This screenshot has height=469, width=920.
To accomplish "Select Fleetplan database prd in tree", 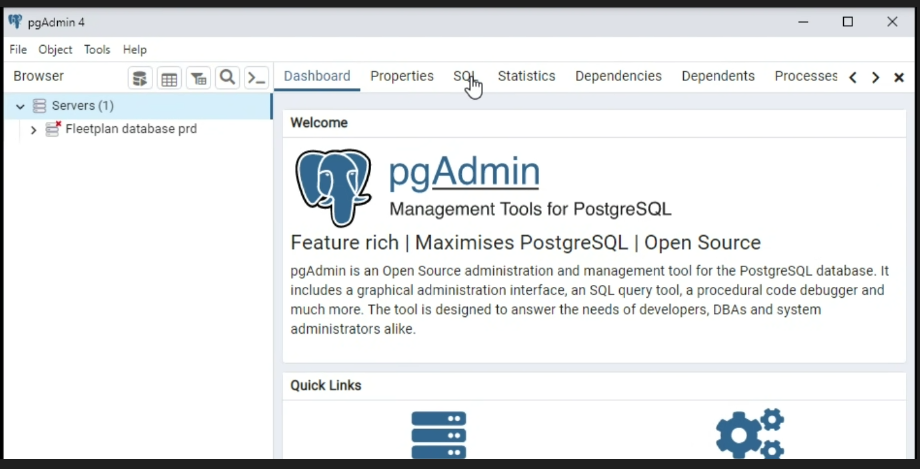I will pyautogui.click(x=130, y=129).
